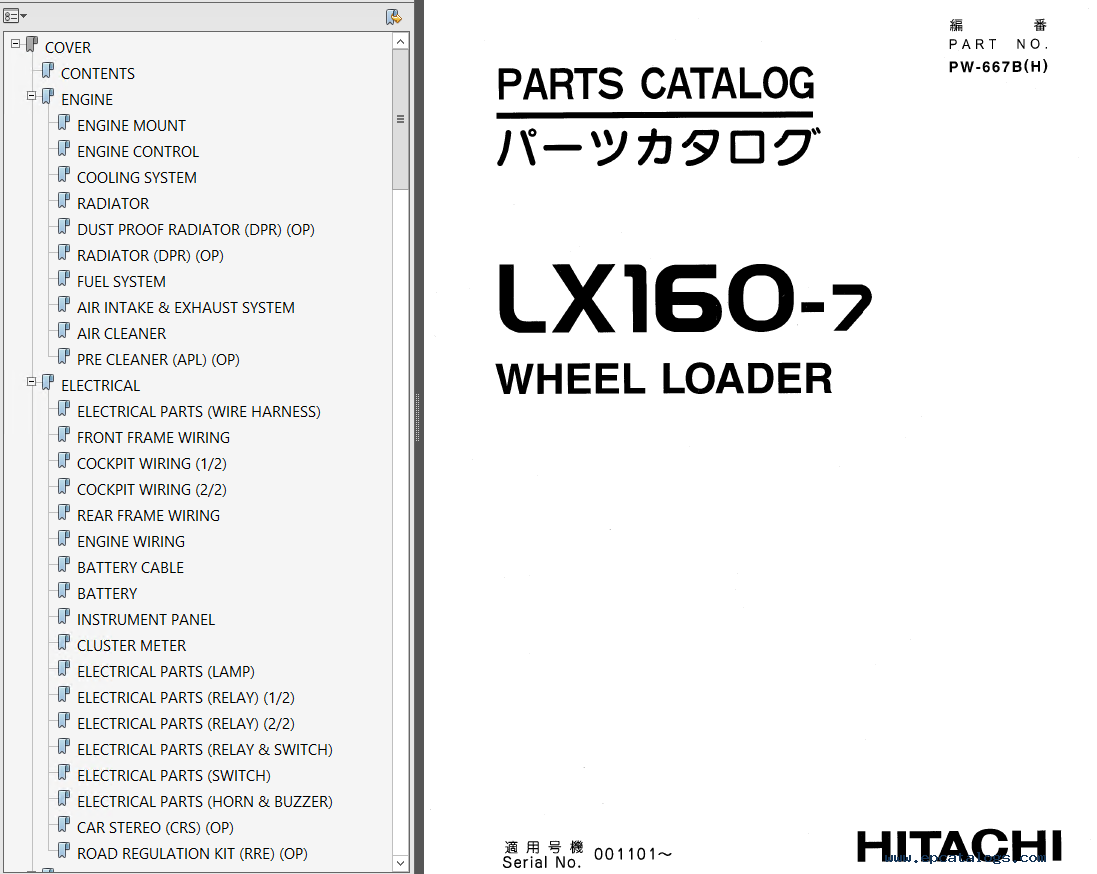Select ROAD REGULATION KIT (RRE) (OP) bookmark
Image resolution: width=1097 pixels, height=874 pixels.
[x=192, y=854]
